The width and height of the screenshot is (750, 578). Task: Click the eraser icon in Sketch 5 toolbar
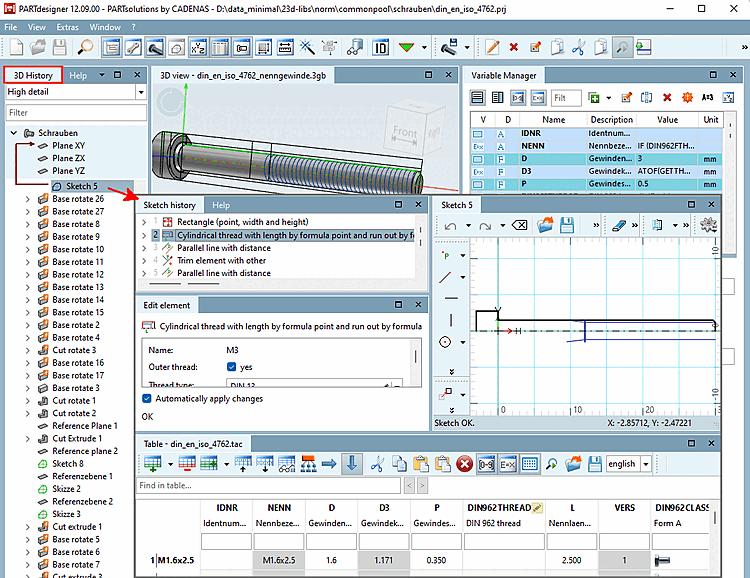617,227
